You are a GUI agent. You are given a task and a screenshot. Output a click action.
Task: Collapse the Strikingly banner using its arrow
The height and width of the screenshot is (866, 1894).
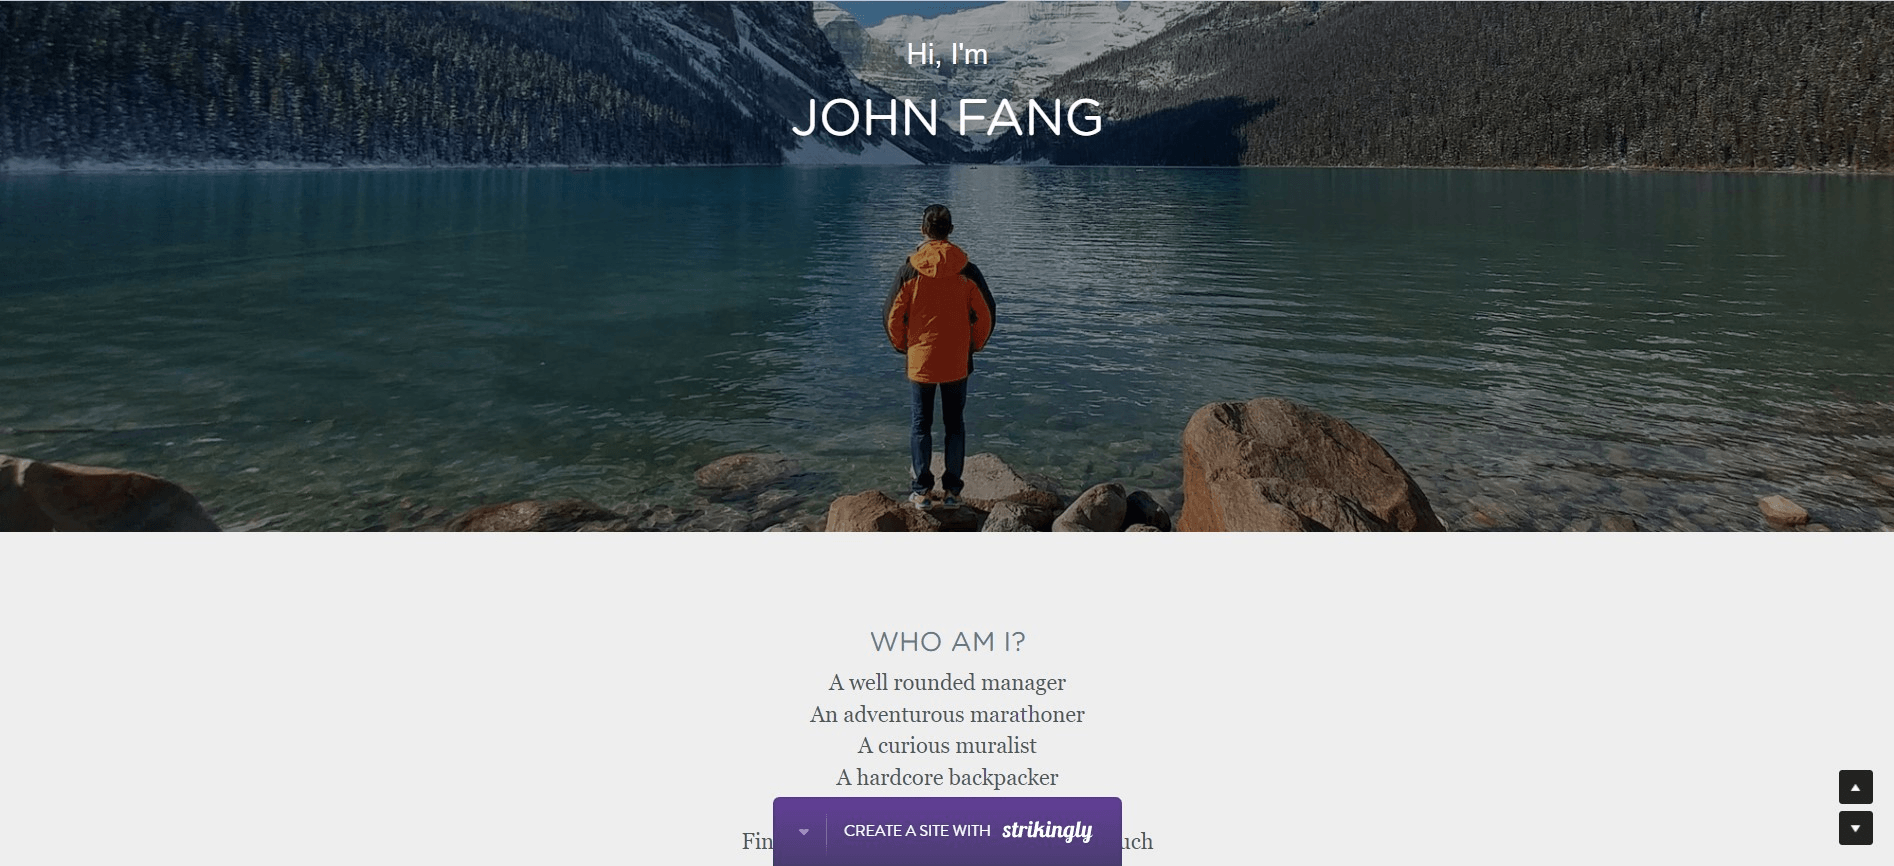tap(803, 832)
